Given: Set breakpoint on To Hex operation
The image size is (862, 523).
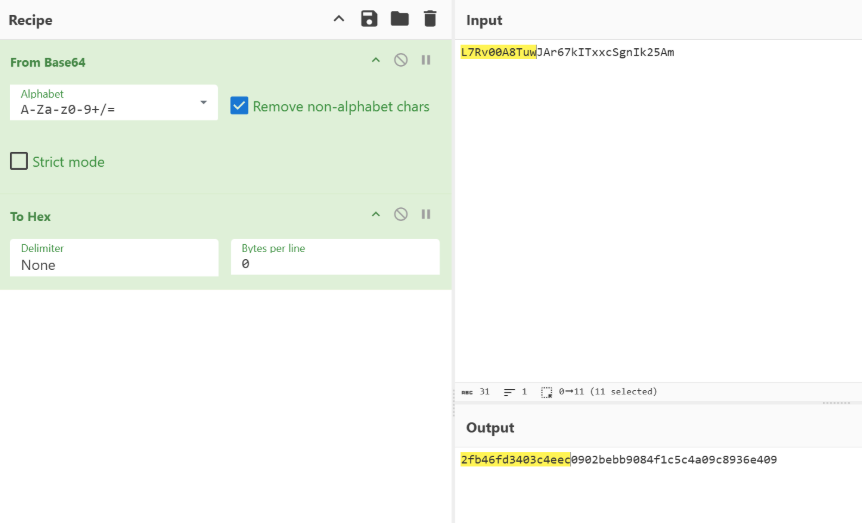Looking at the screenshot, I should [426, 215].
